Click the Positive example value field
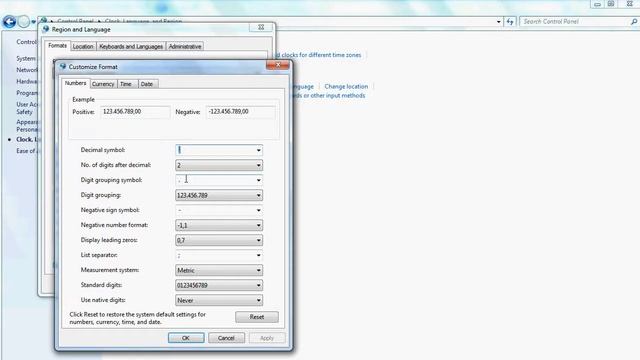Screen dimensions: 640x360 tap(135, 111)
